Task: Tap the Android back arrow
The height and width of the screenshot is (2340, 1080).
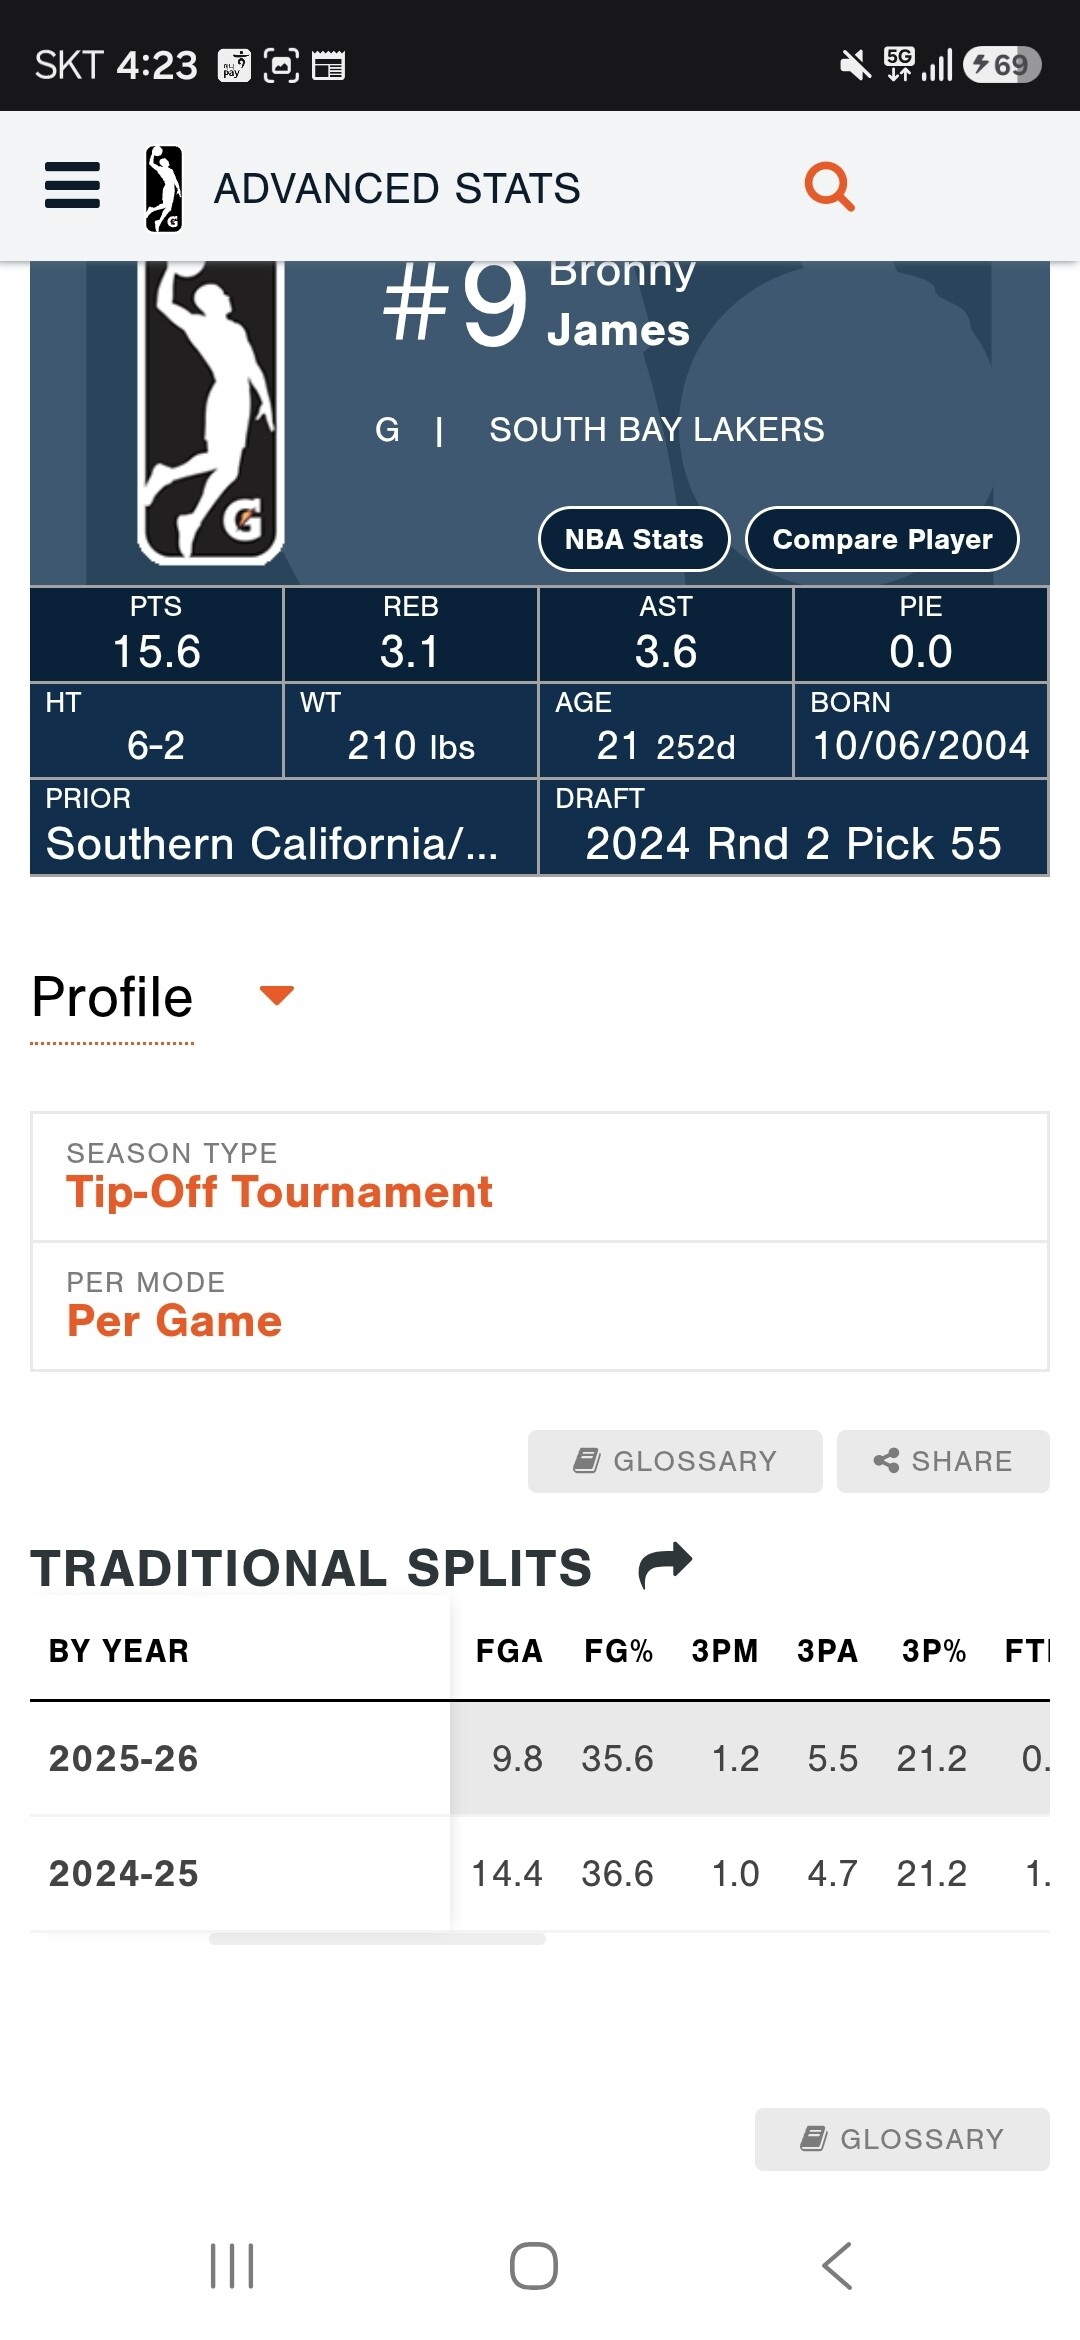Action: click(837, 2265)
